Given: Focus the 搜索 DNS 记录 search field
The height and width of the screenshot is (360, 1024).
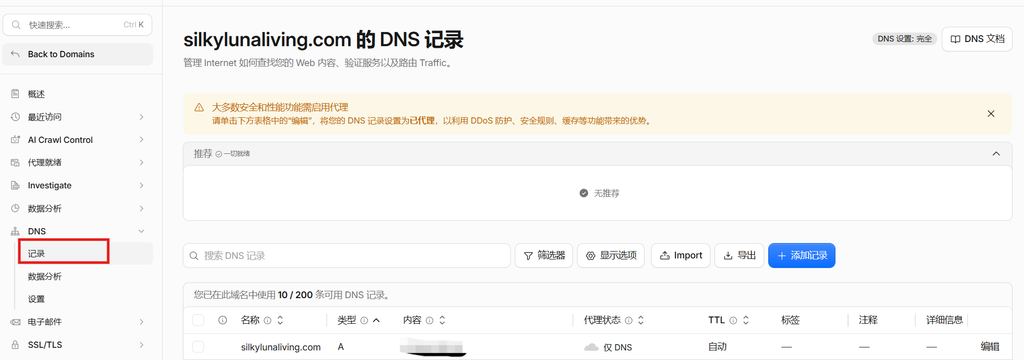Looking at the screenshot, I should pos(347,255).
